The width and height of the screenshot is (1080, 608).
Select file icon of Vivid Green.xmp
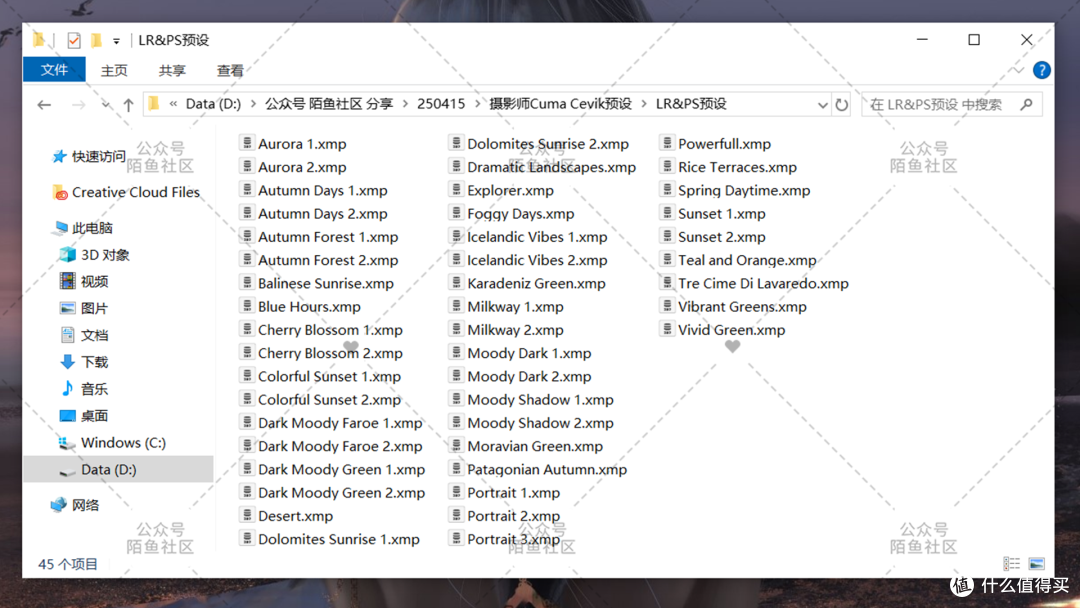click(x=667, y=329)
